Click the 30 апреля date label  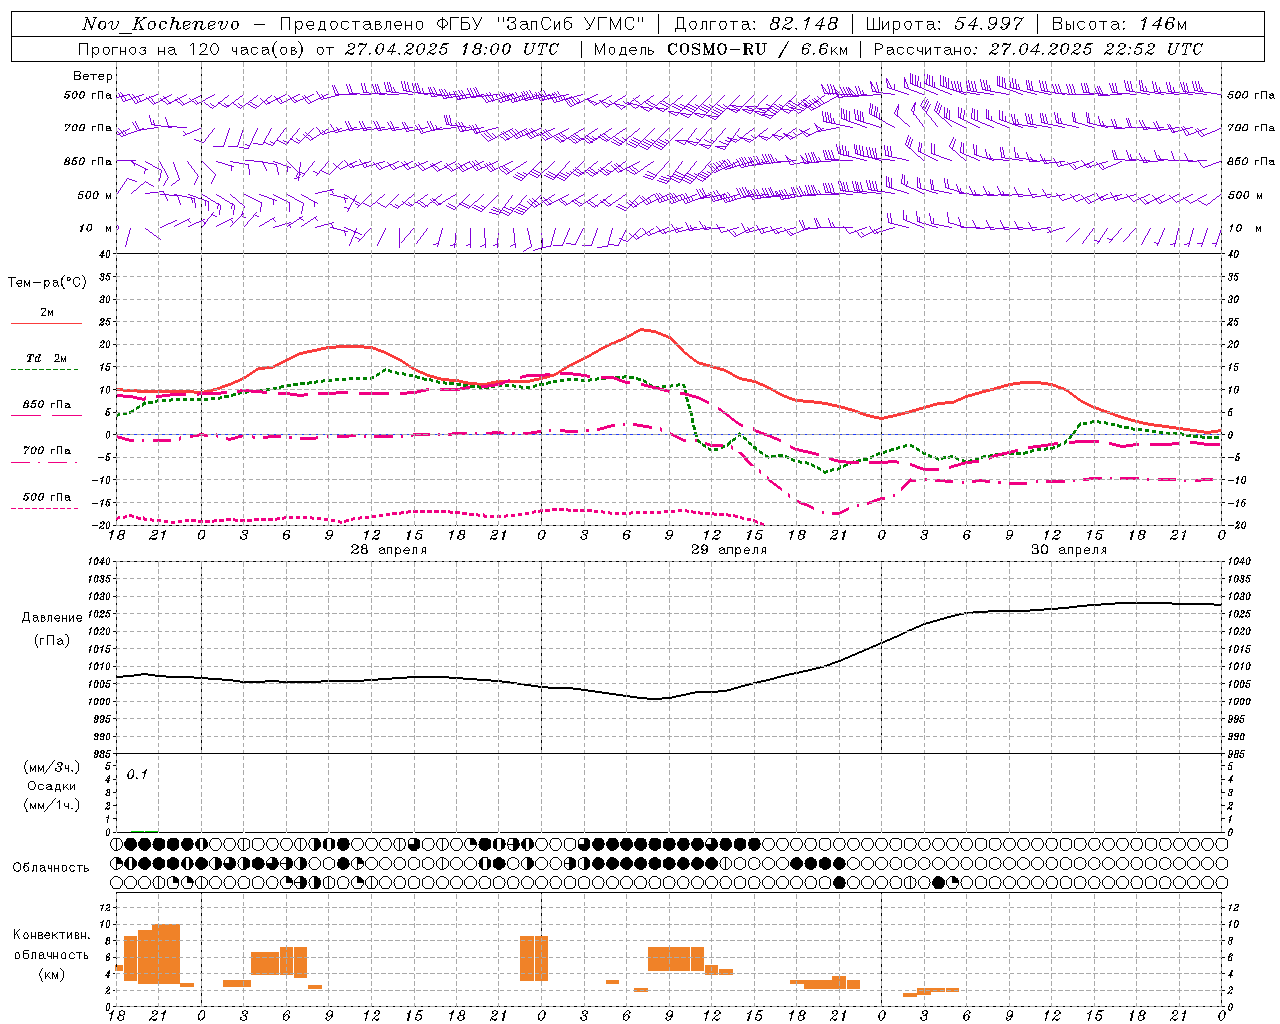1069,550
